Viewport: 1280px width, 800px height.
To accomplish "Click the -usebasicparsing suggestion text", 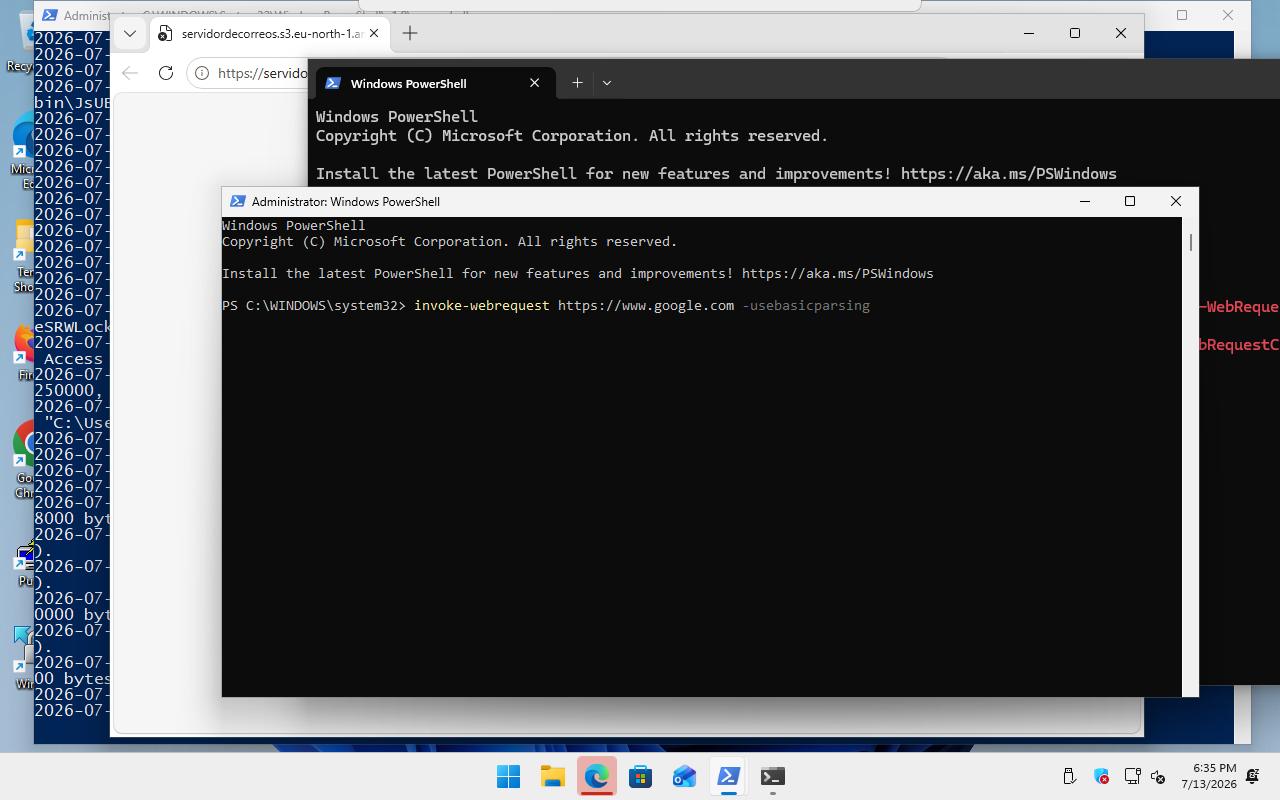I will coord(806,305).
